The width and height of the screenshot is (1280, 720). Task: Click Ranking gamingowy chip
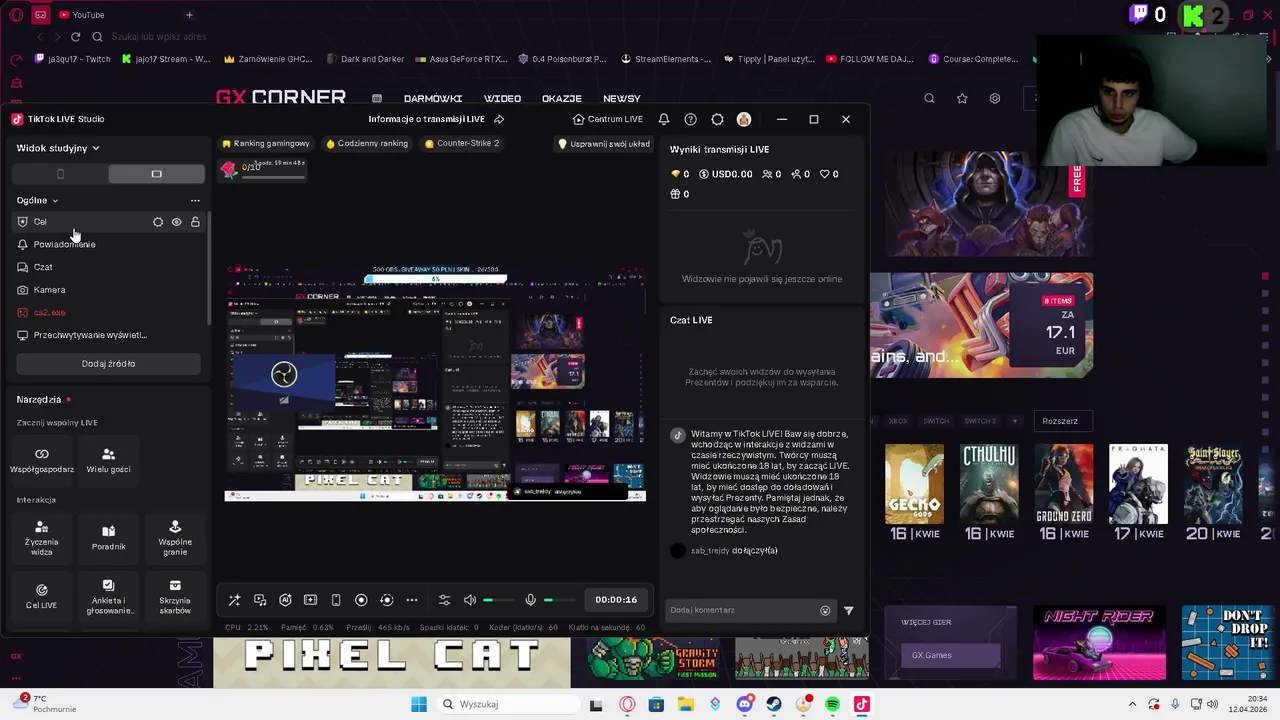tap(266, 143)
